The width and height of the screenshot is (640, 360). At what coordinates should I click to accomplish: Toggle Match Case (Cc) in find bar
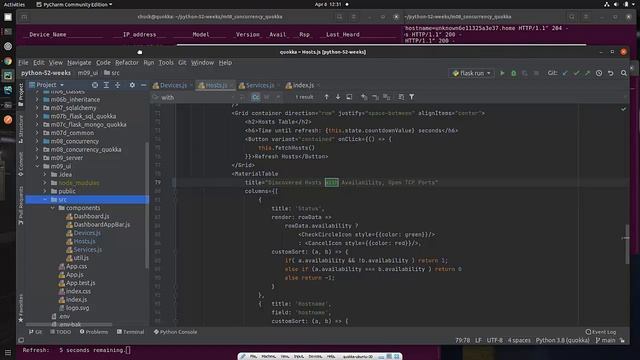pos(255,97)
